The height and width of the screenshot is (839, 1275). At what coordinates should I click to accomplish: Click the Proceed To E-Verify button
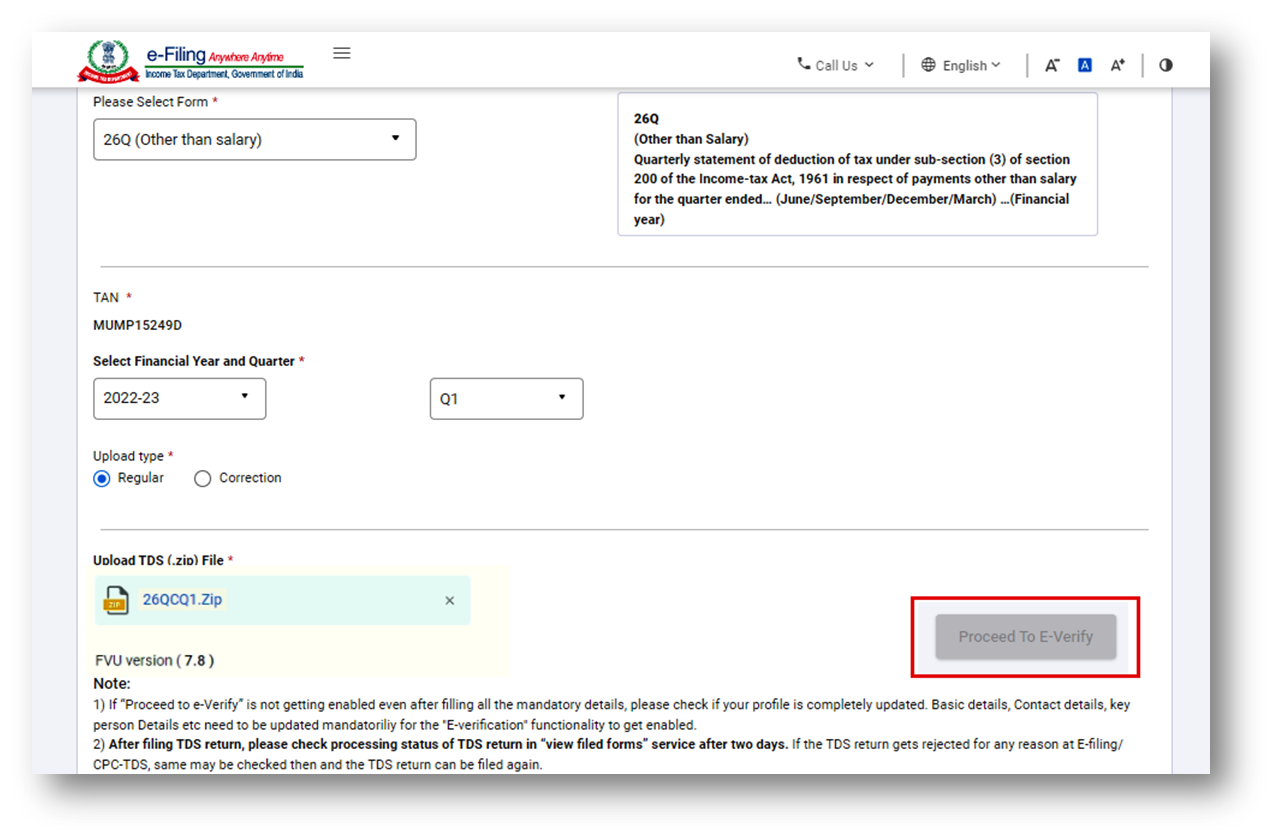pos(1025,637)
